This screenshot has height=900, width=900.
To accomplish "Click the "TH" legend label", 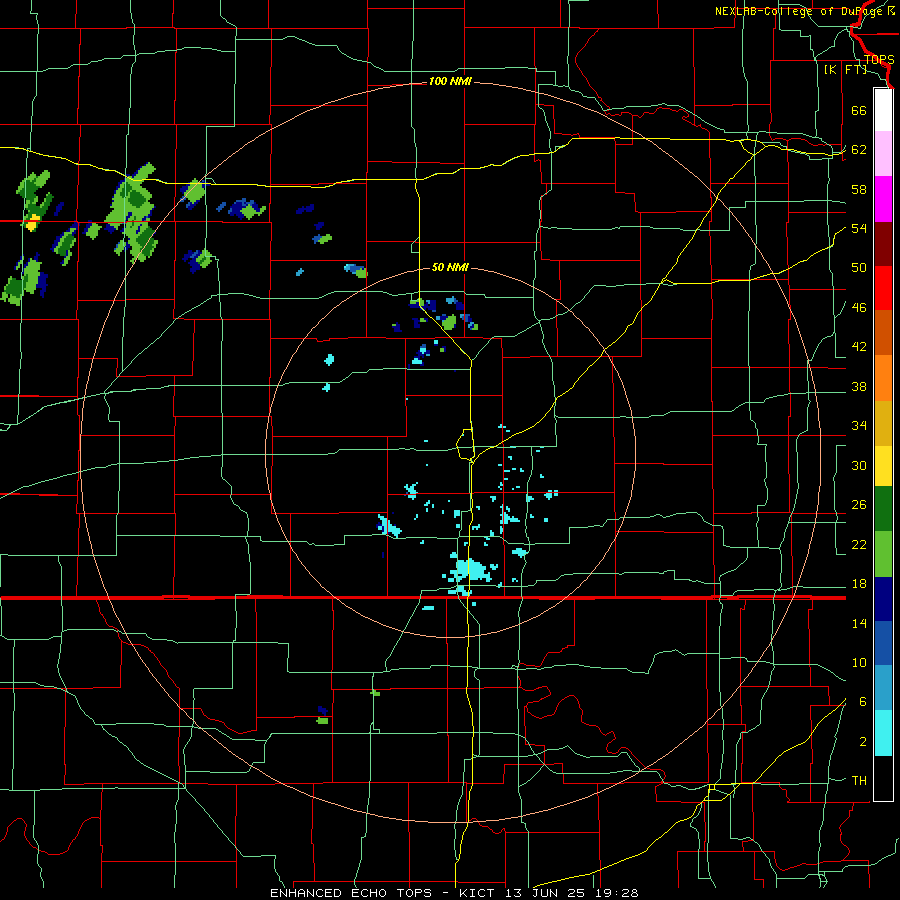I will tap(859, 781).
